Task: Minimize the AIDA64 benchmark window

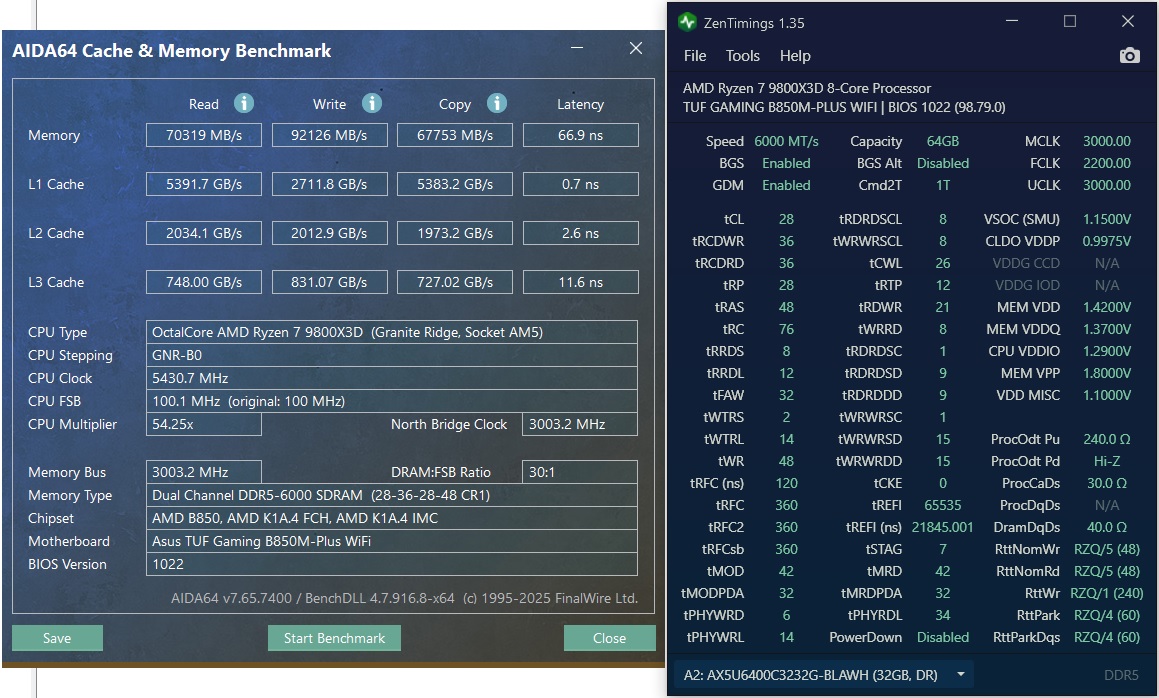Action: [x=577, y=48]
